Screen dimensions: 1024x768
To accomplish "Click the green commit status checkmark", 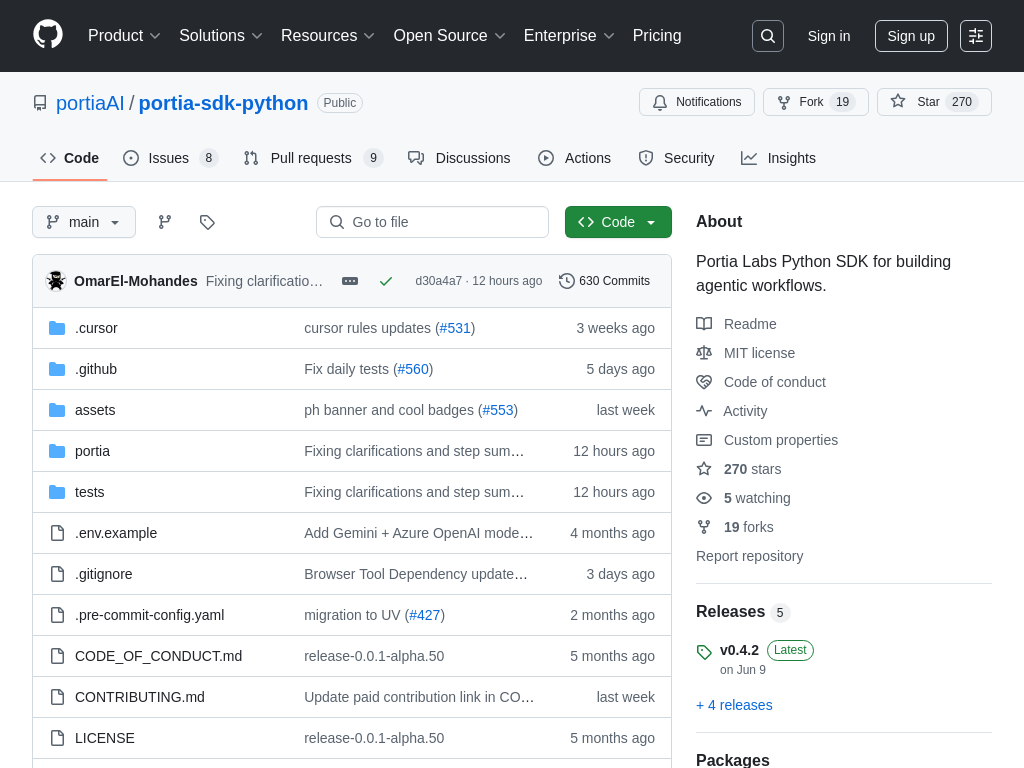I will [386, 281].
